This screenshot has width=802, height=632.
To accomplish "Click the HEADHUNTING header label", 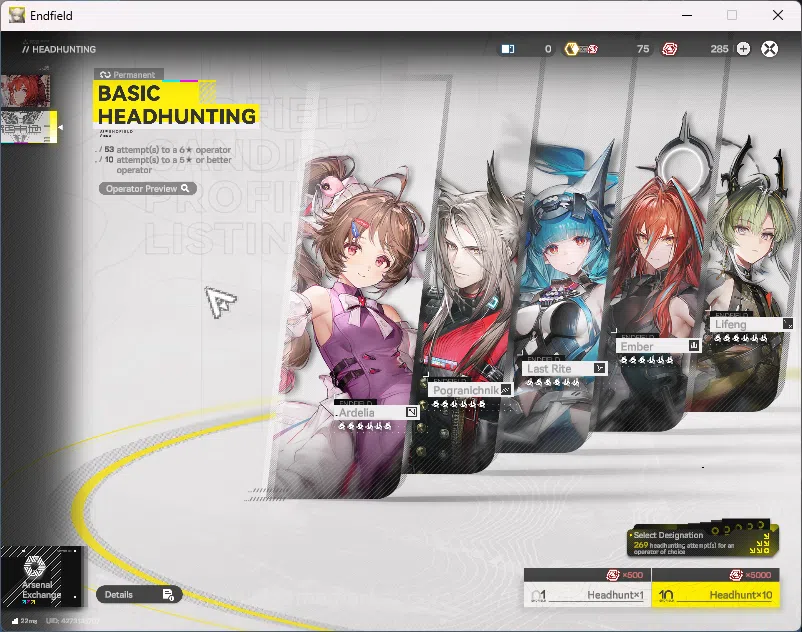I will [x=59, y=49].
